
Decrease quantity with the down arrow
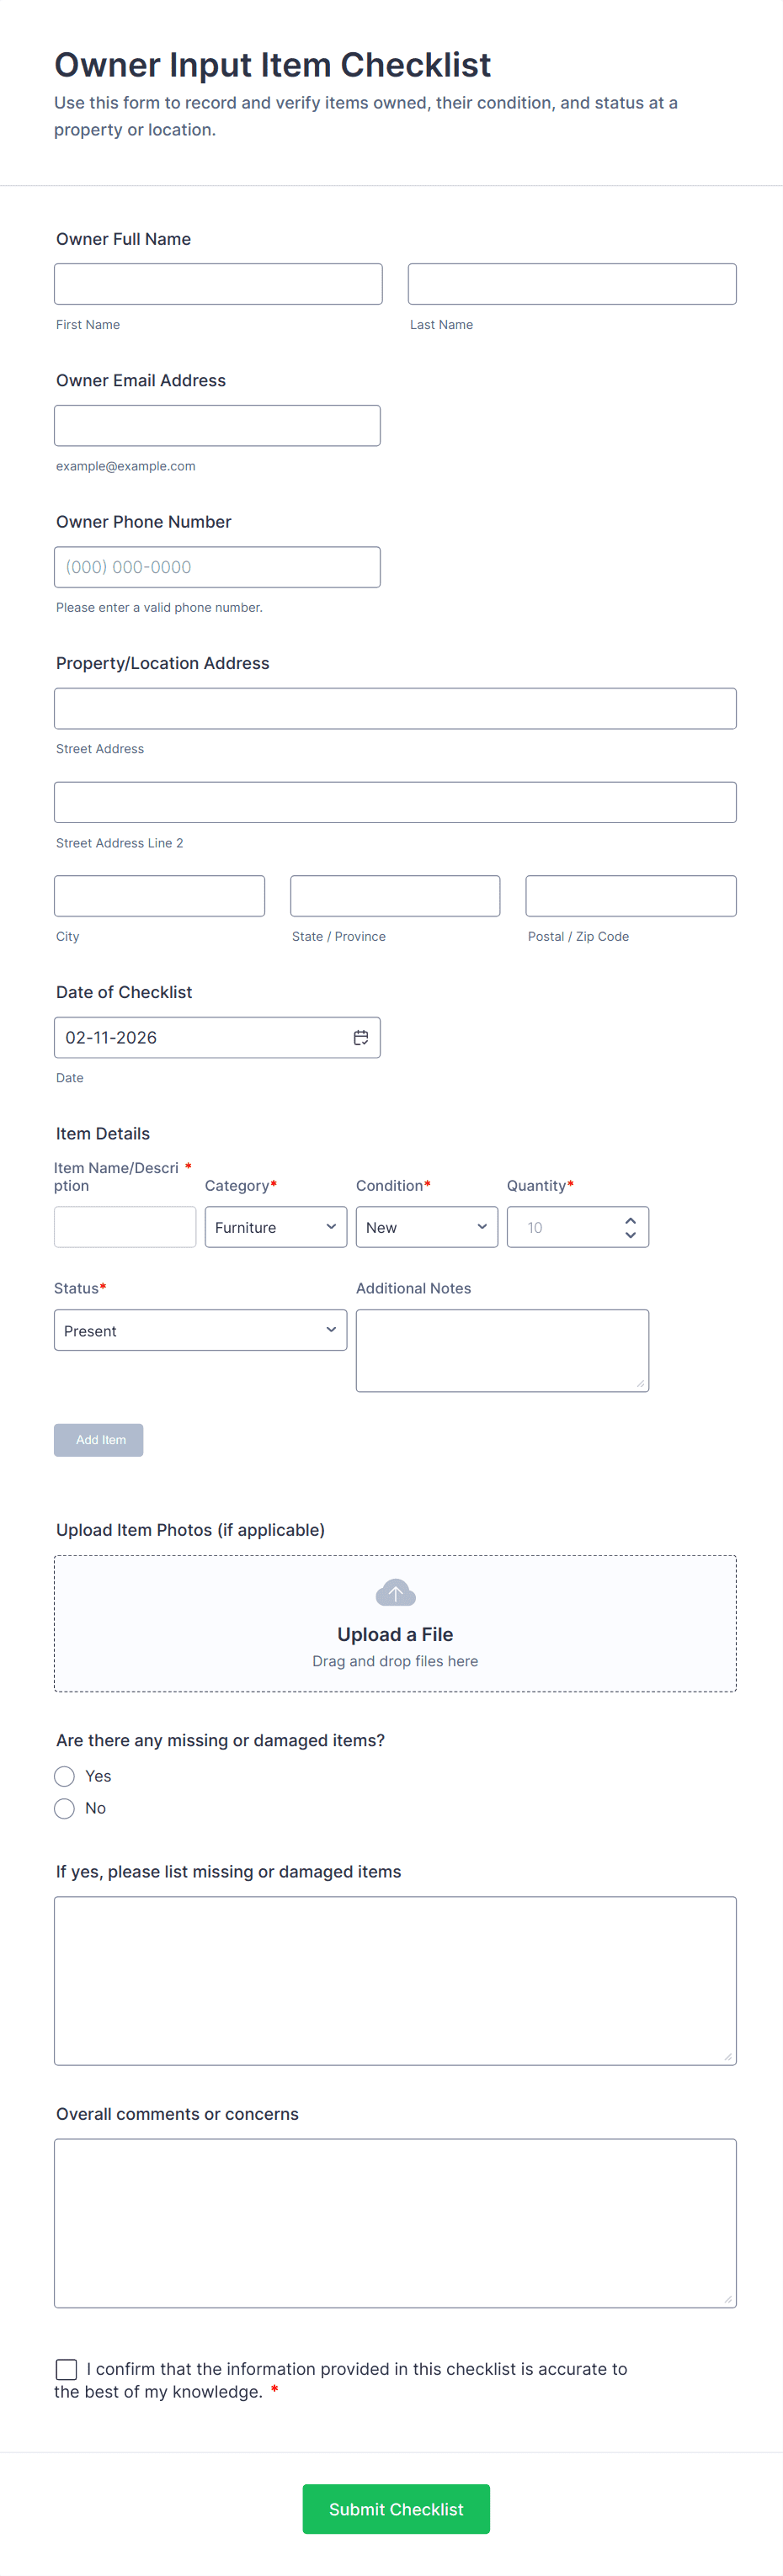(630, 1235)
